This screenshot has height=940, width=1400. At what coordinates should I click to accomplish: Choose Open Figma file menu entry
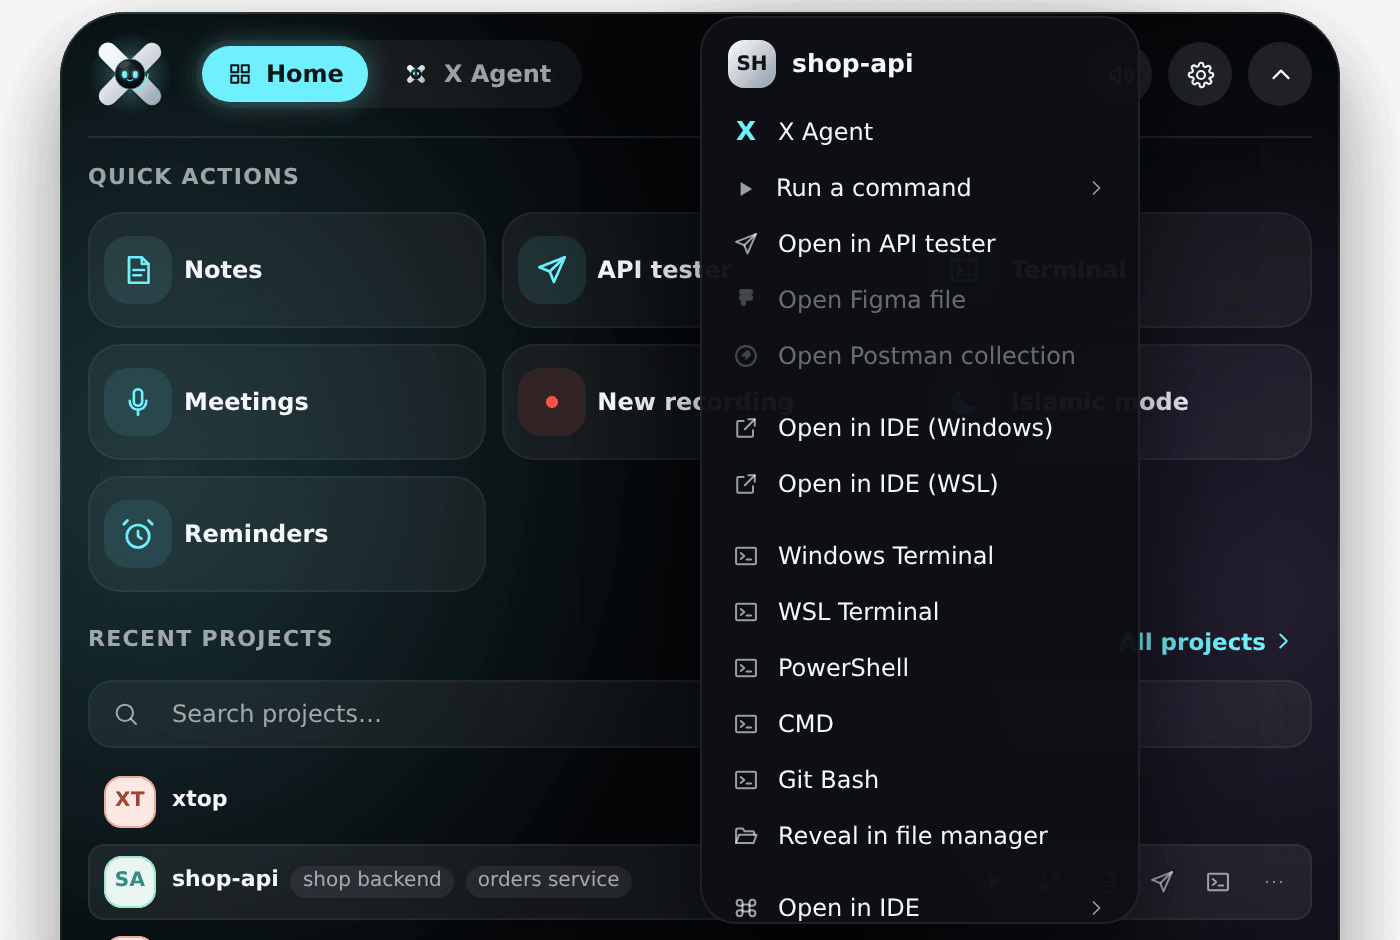tap(920, 300)
